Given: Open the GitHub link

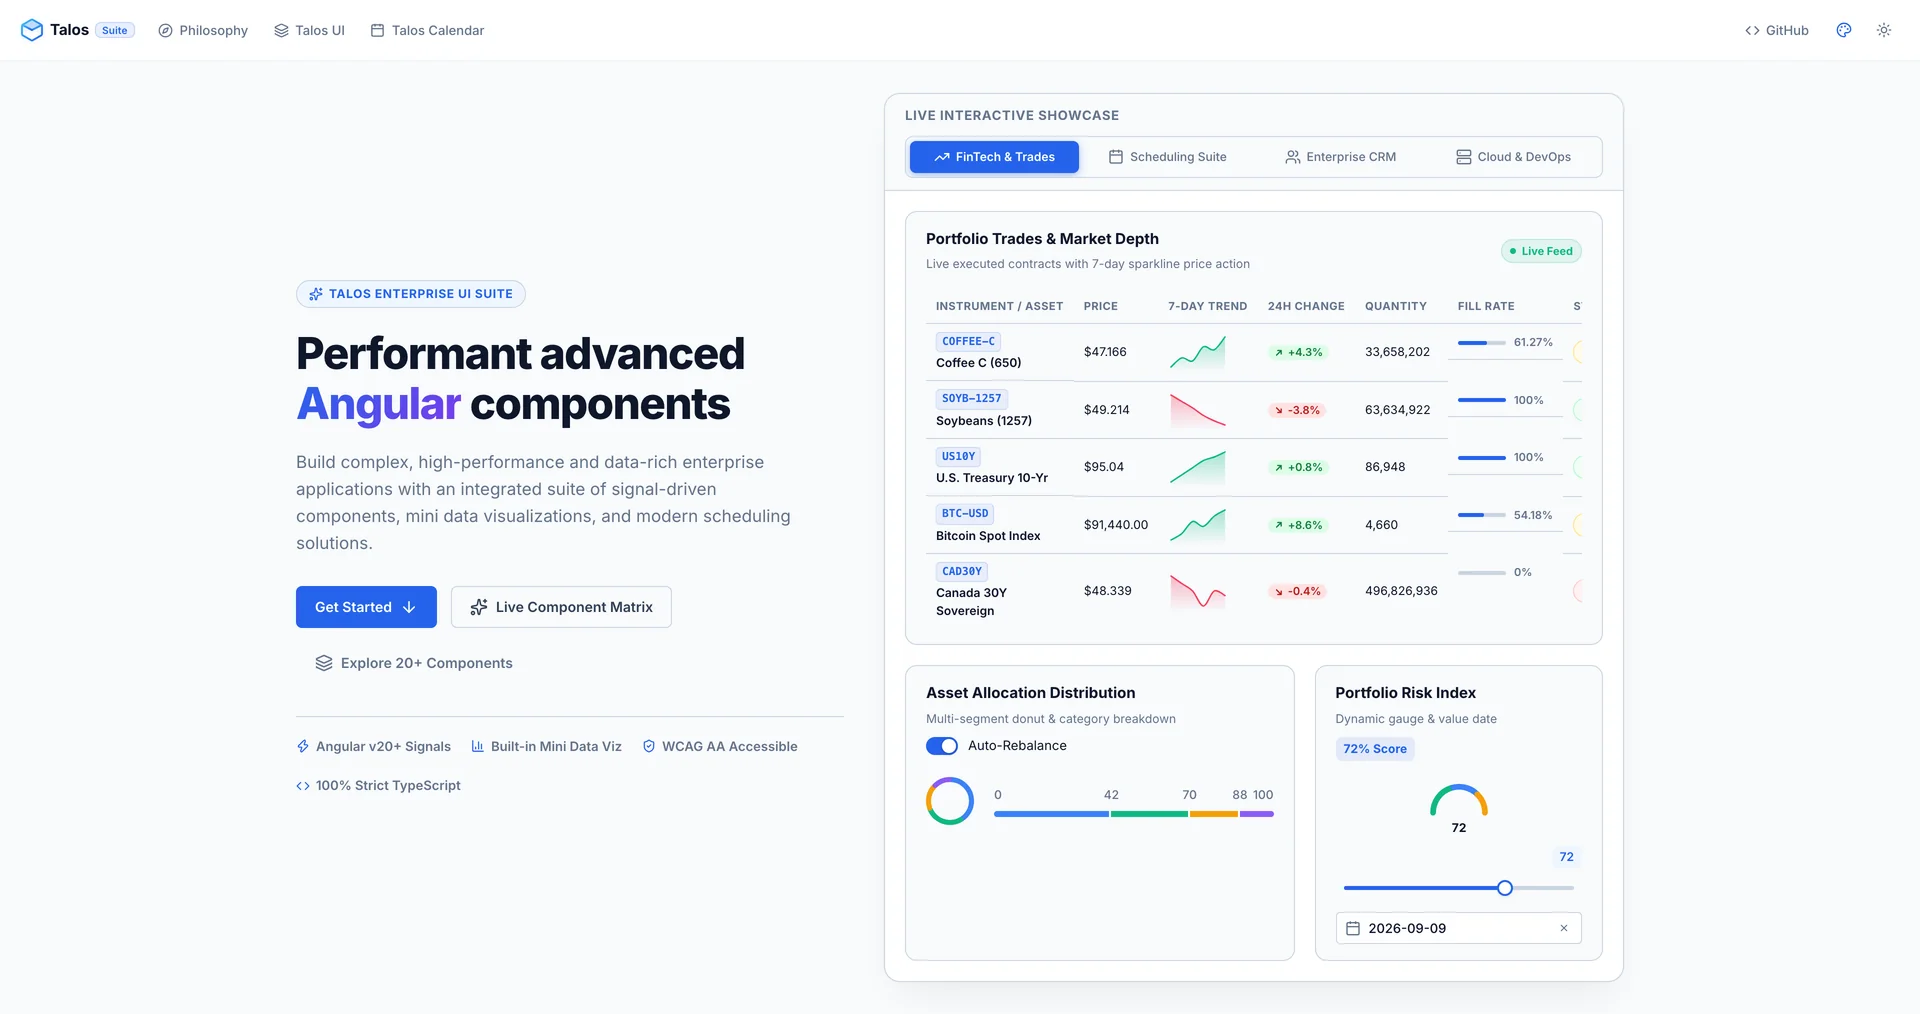Looking at the screenshot, I should [1777, 31].
